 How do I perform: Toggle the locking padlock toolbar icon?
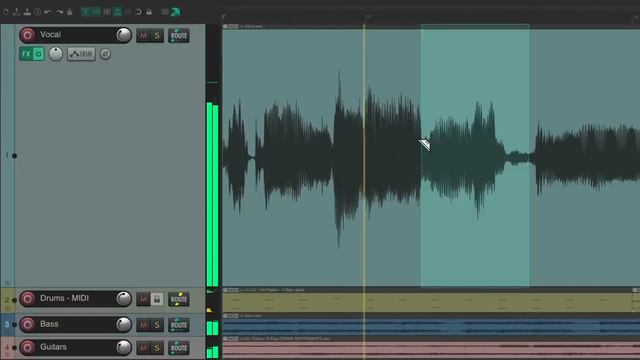[x=149, y=12]
